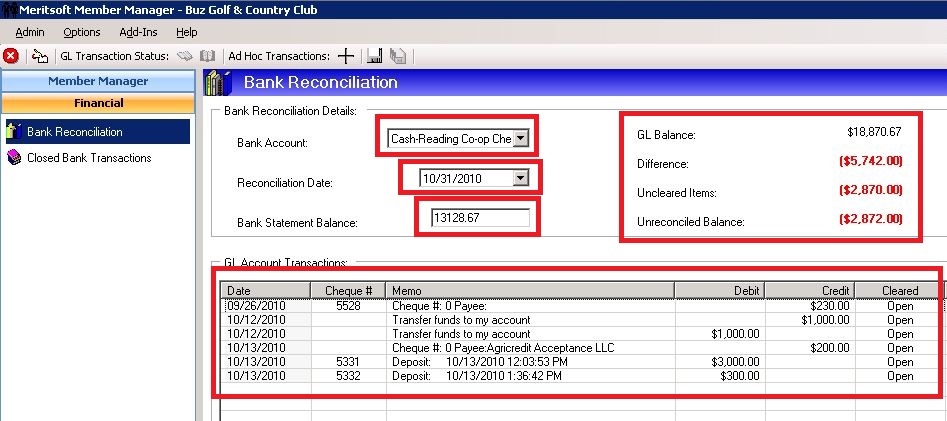The height and width of the screenshot is (421, 947).
Task: Click the 10/31/2010 date field text
Action: pos(452,178)
